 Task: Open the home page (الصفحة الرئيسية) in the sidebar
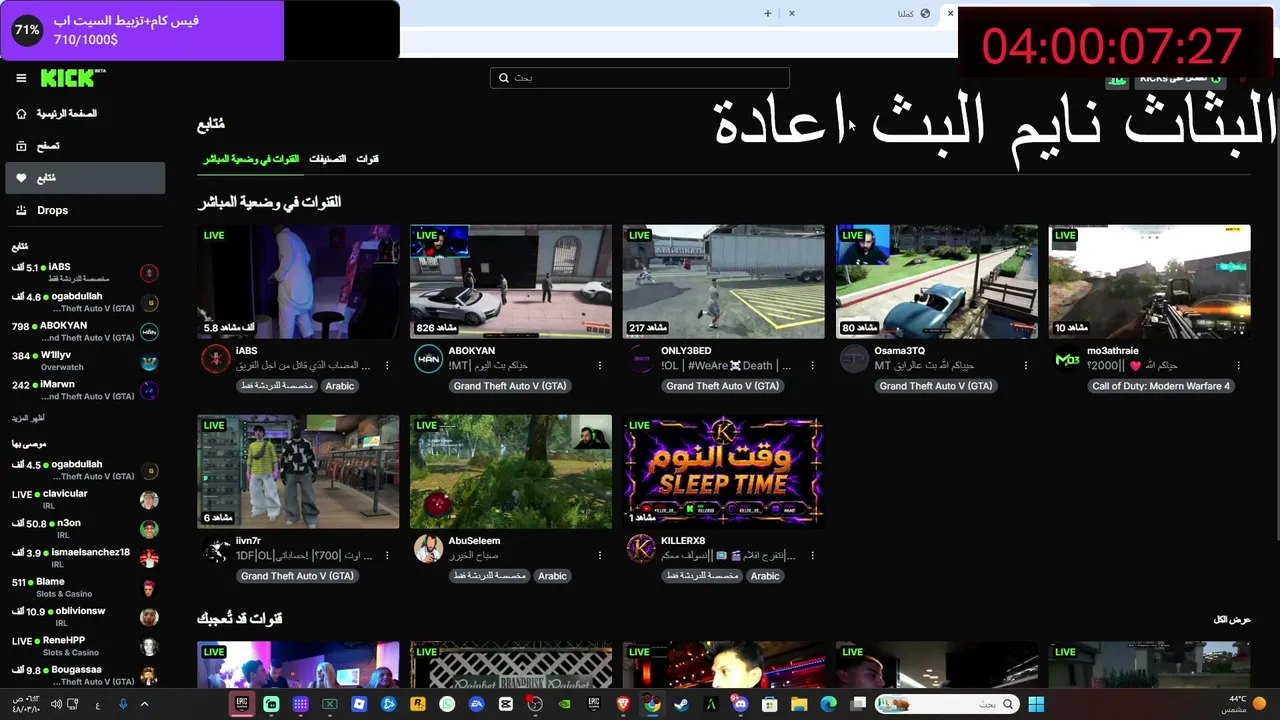(85, 114)
